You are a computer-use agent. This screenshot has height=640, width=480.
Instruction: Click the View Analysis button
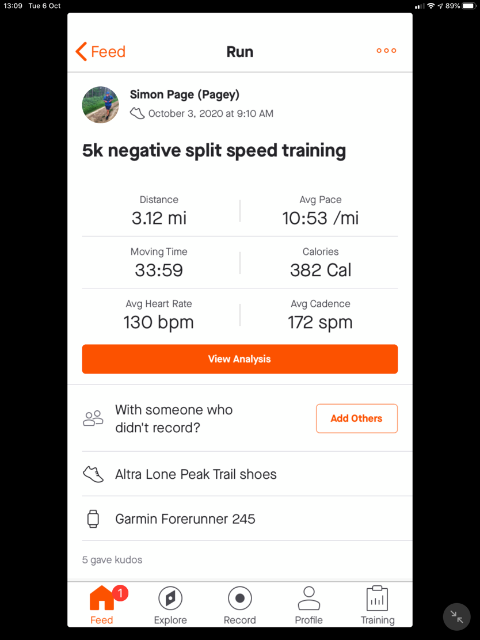click(240, 359)
